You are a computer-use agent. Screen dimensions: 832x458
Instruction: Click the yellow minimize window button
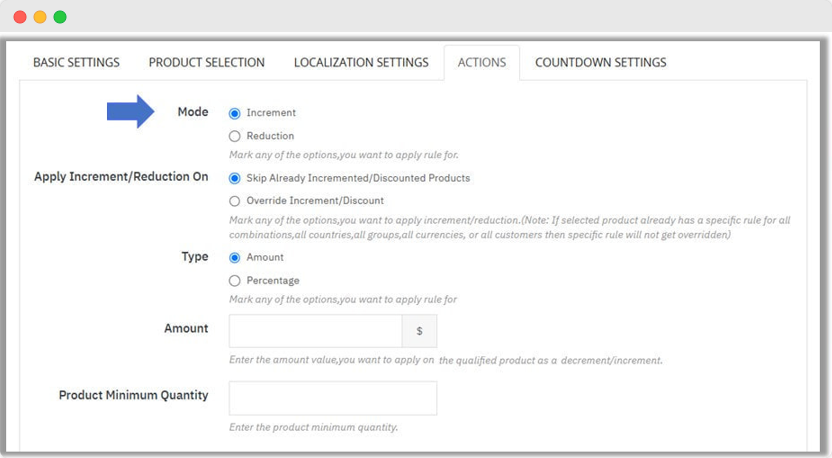40,17
